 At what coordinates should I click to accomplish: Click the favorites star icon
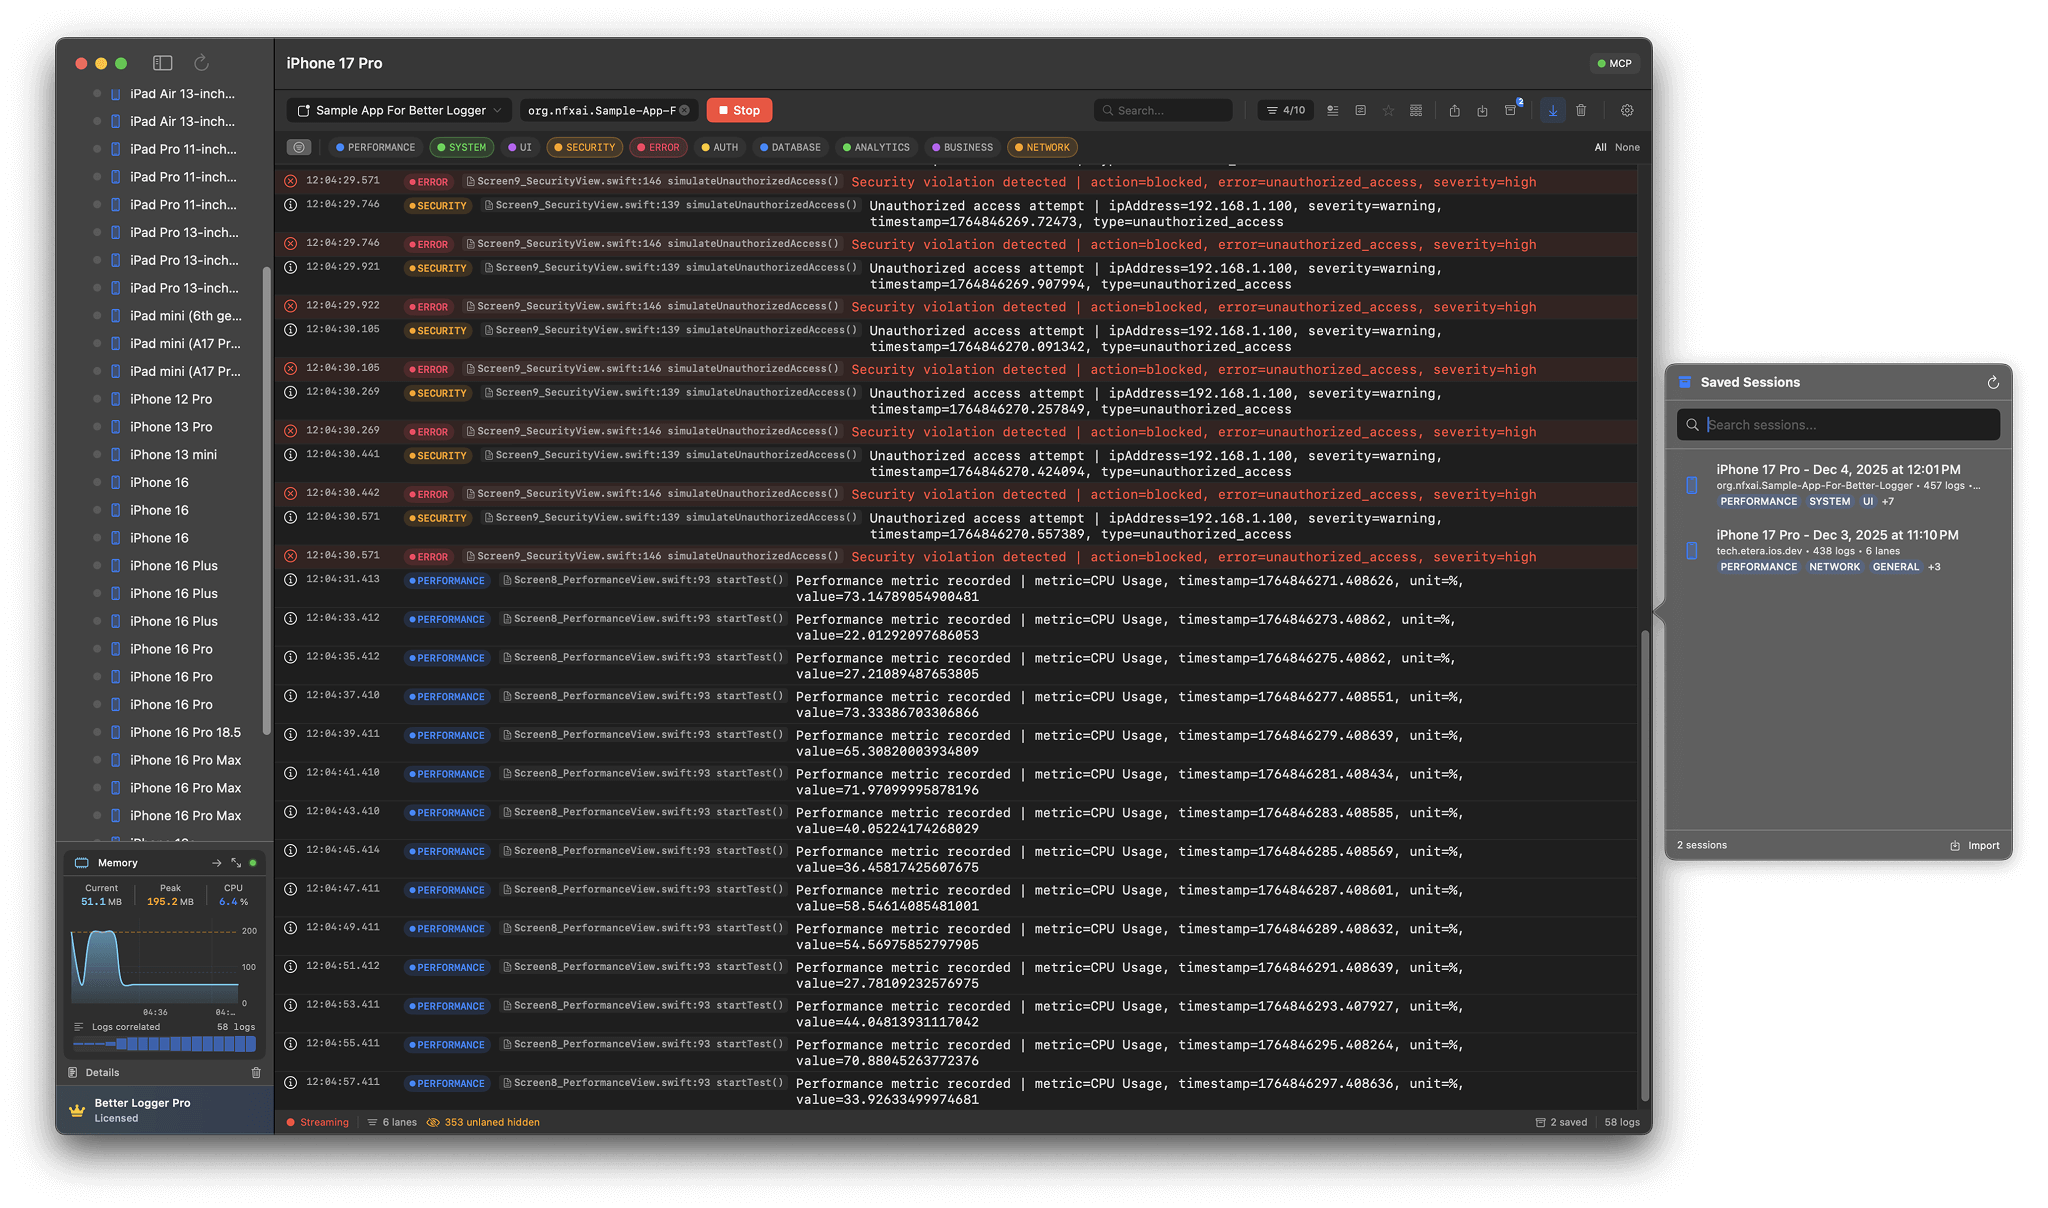pyautogui.click(x=1388, y=110)
